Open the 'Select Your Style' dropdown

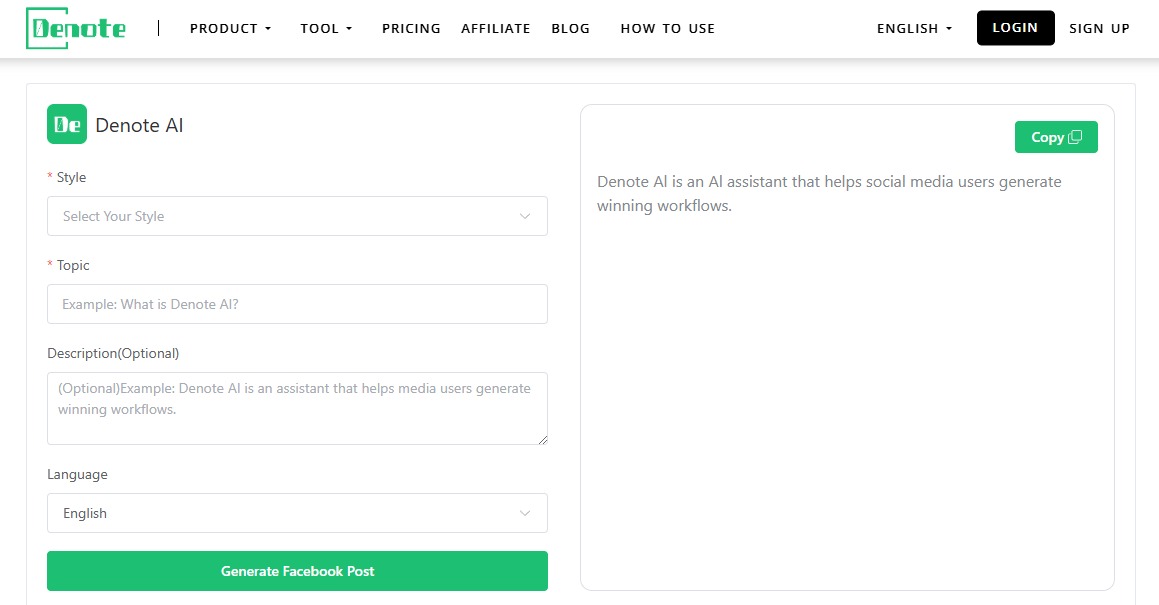(297, 216)
